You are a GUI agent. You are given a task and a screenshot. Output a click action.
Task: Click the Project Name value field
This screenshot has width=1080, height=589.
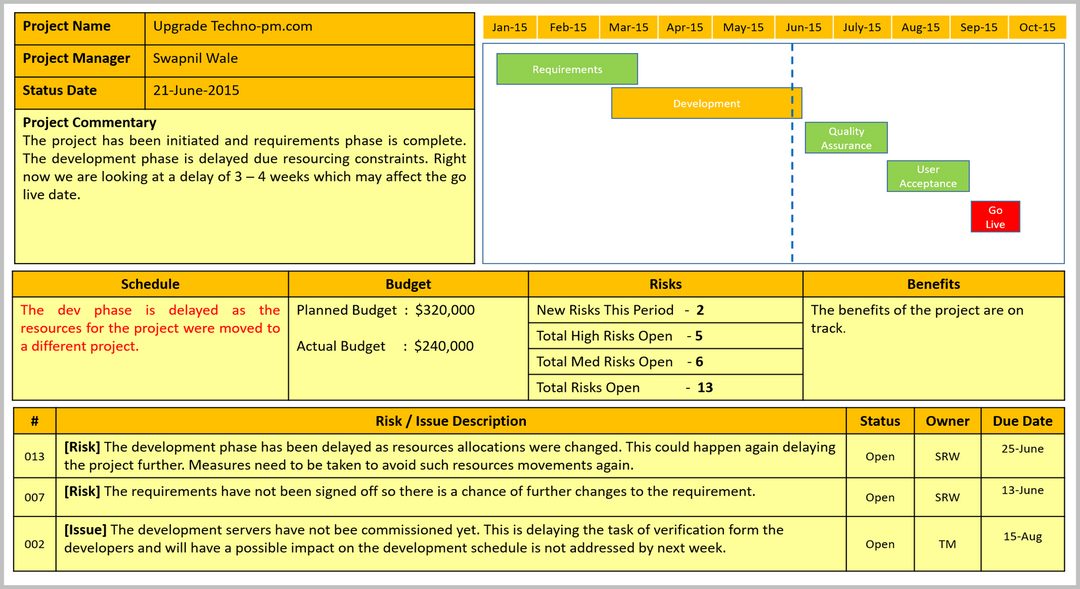click(x=310, y=27)
